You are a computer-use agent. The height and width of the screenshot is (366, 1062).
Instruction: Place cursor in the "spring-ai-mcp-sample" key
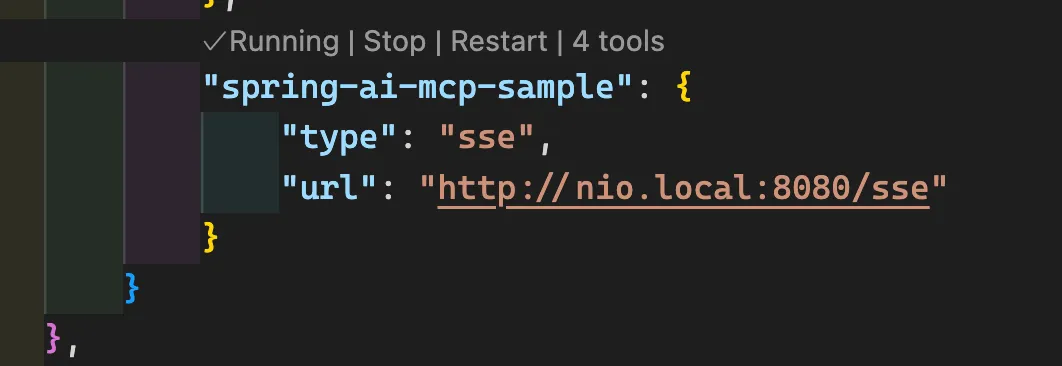point(418,89)
